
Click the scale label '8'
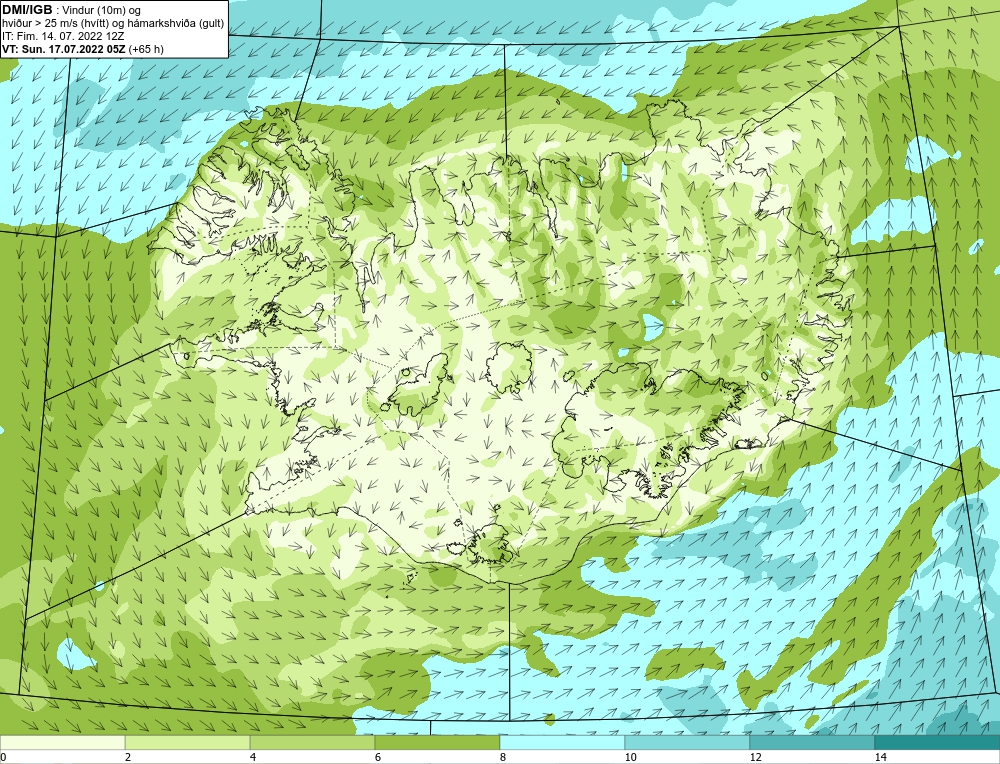click(503, 757)
